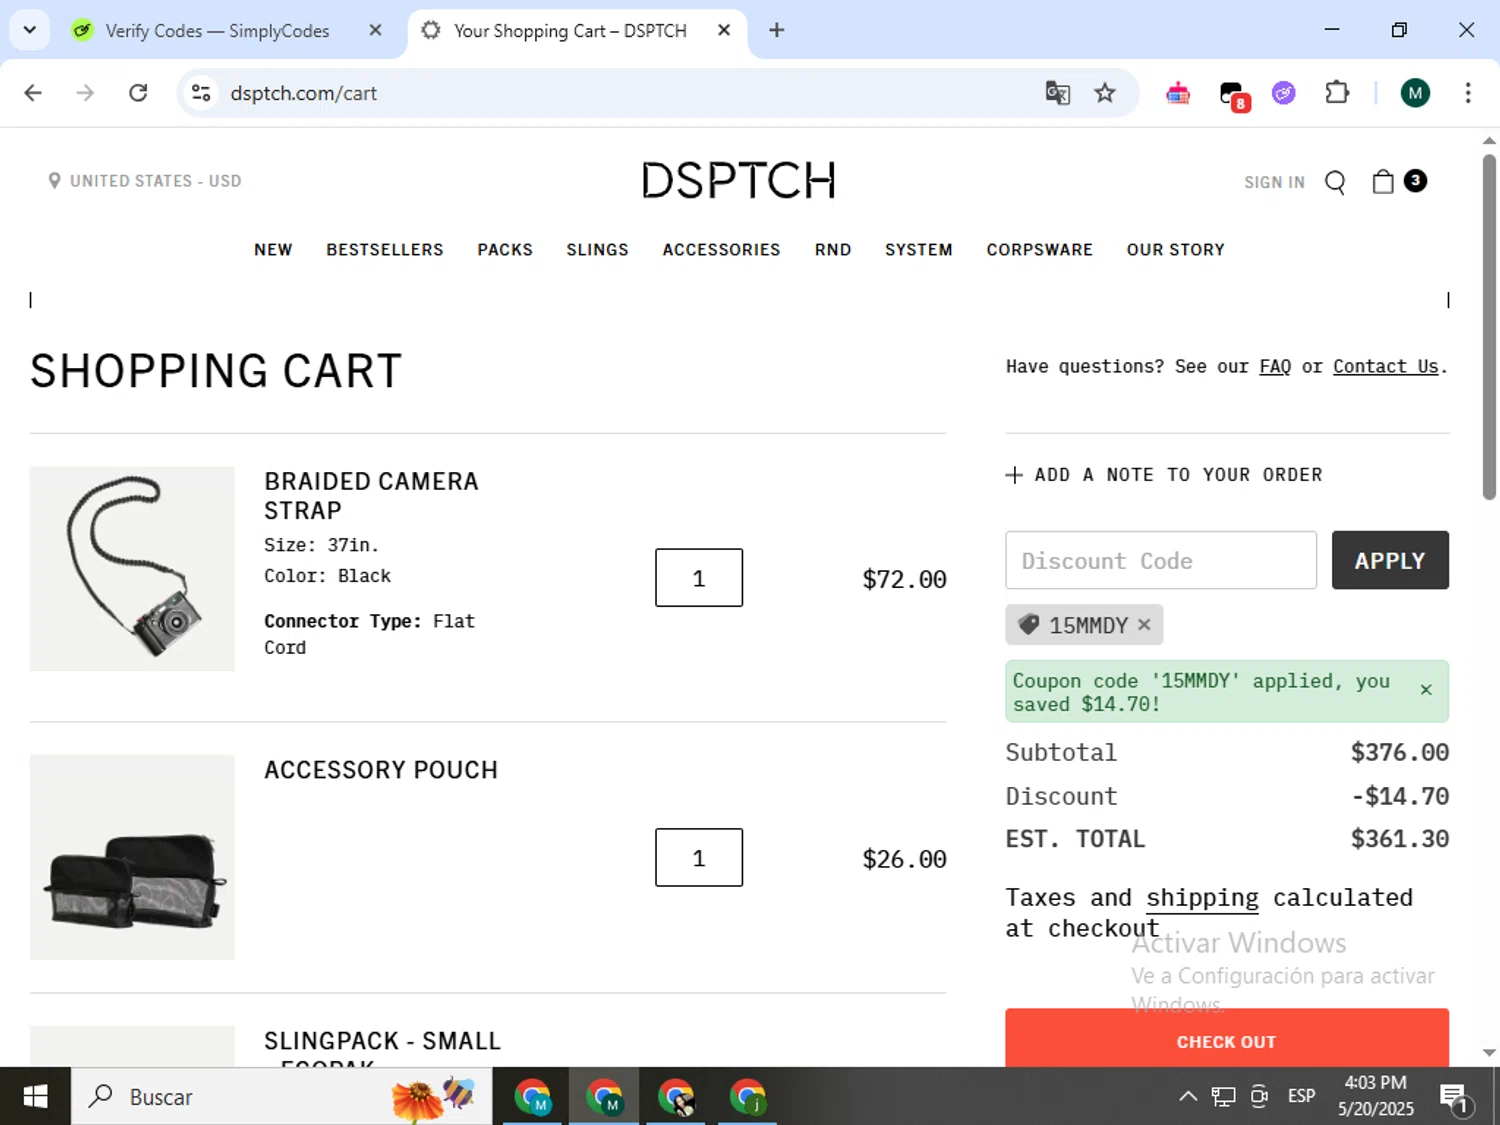Open the notification center icon in taskbar

click(x=1456, y=1098)
